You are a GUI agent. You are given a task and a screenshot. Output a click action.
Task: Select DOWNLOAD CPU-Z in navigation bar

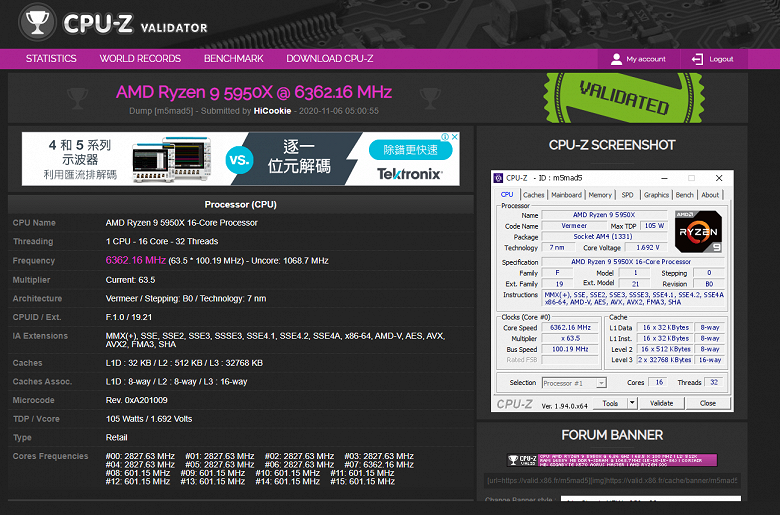328,59
